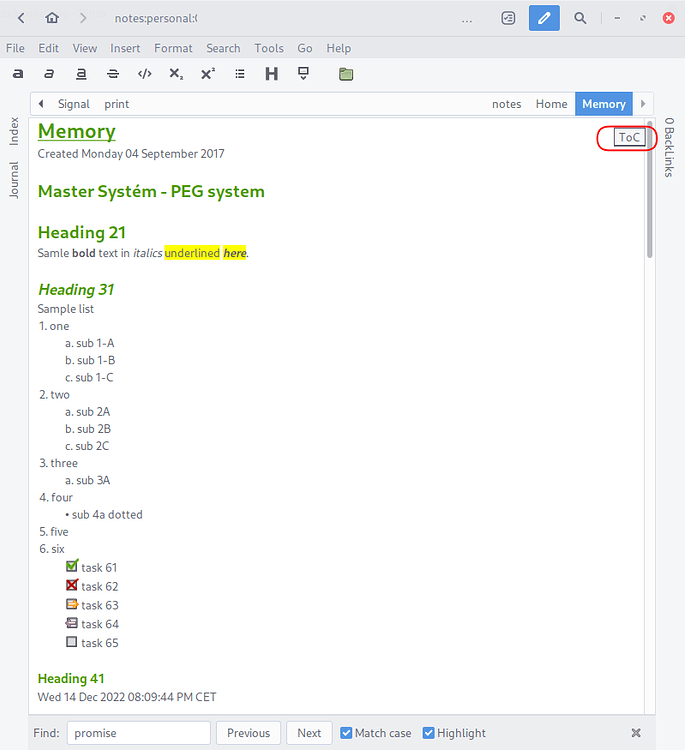This screenshot has width=685, height=750.
Task: Open the Edit menu
Action: click(x=49, y=48)
